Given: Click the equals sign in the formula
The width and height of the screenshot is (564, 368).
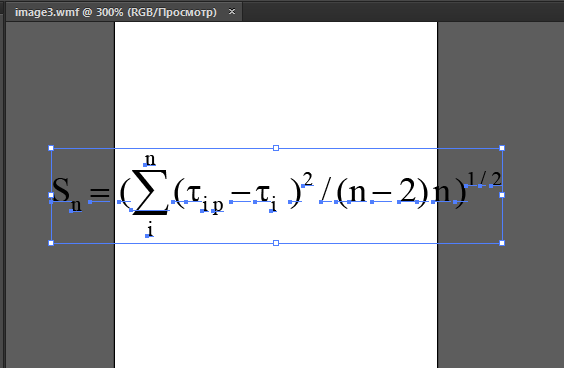Looking at the screenshot, I should coord(100,193).
